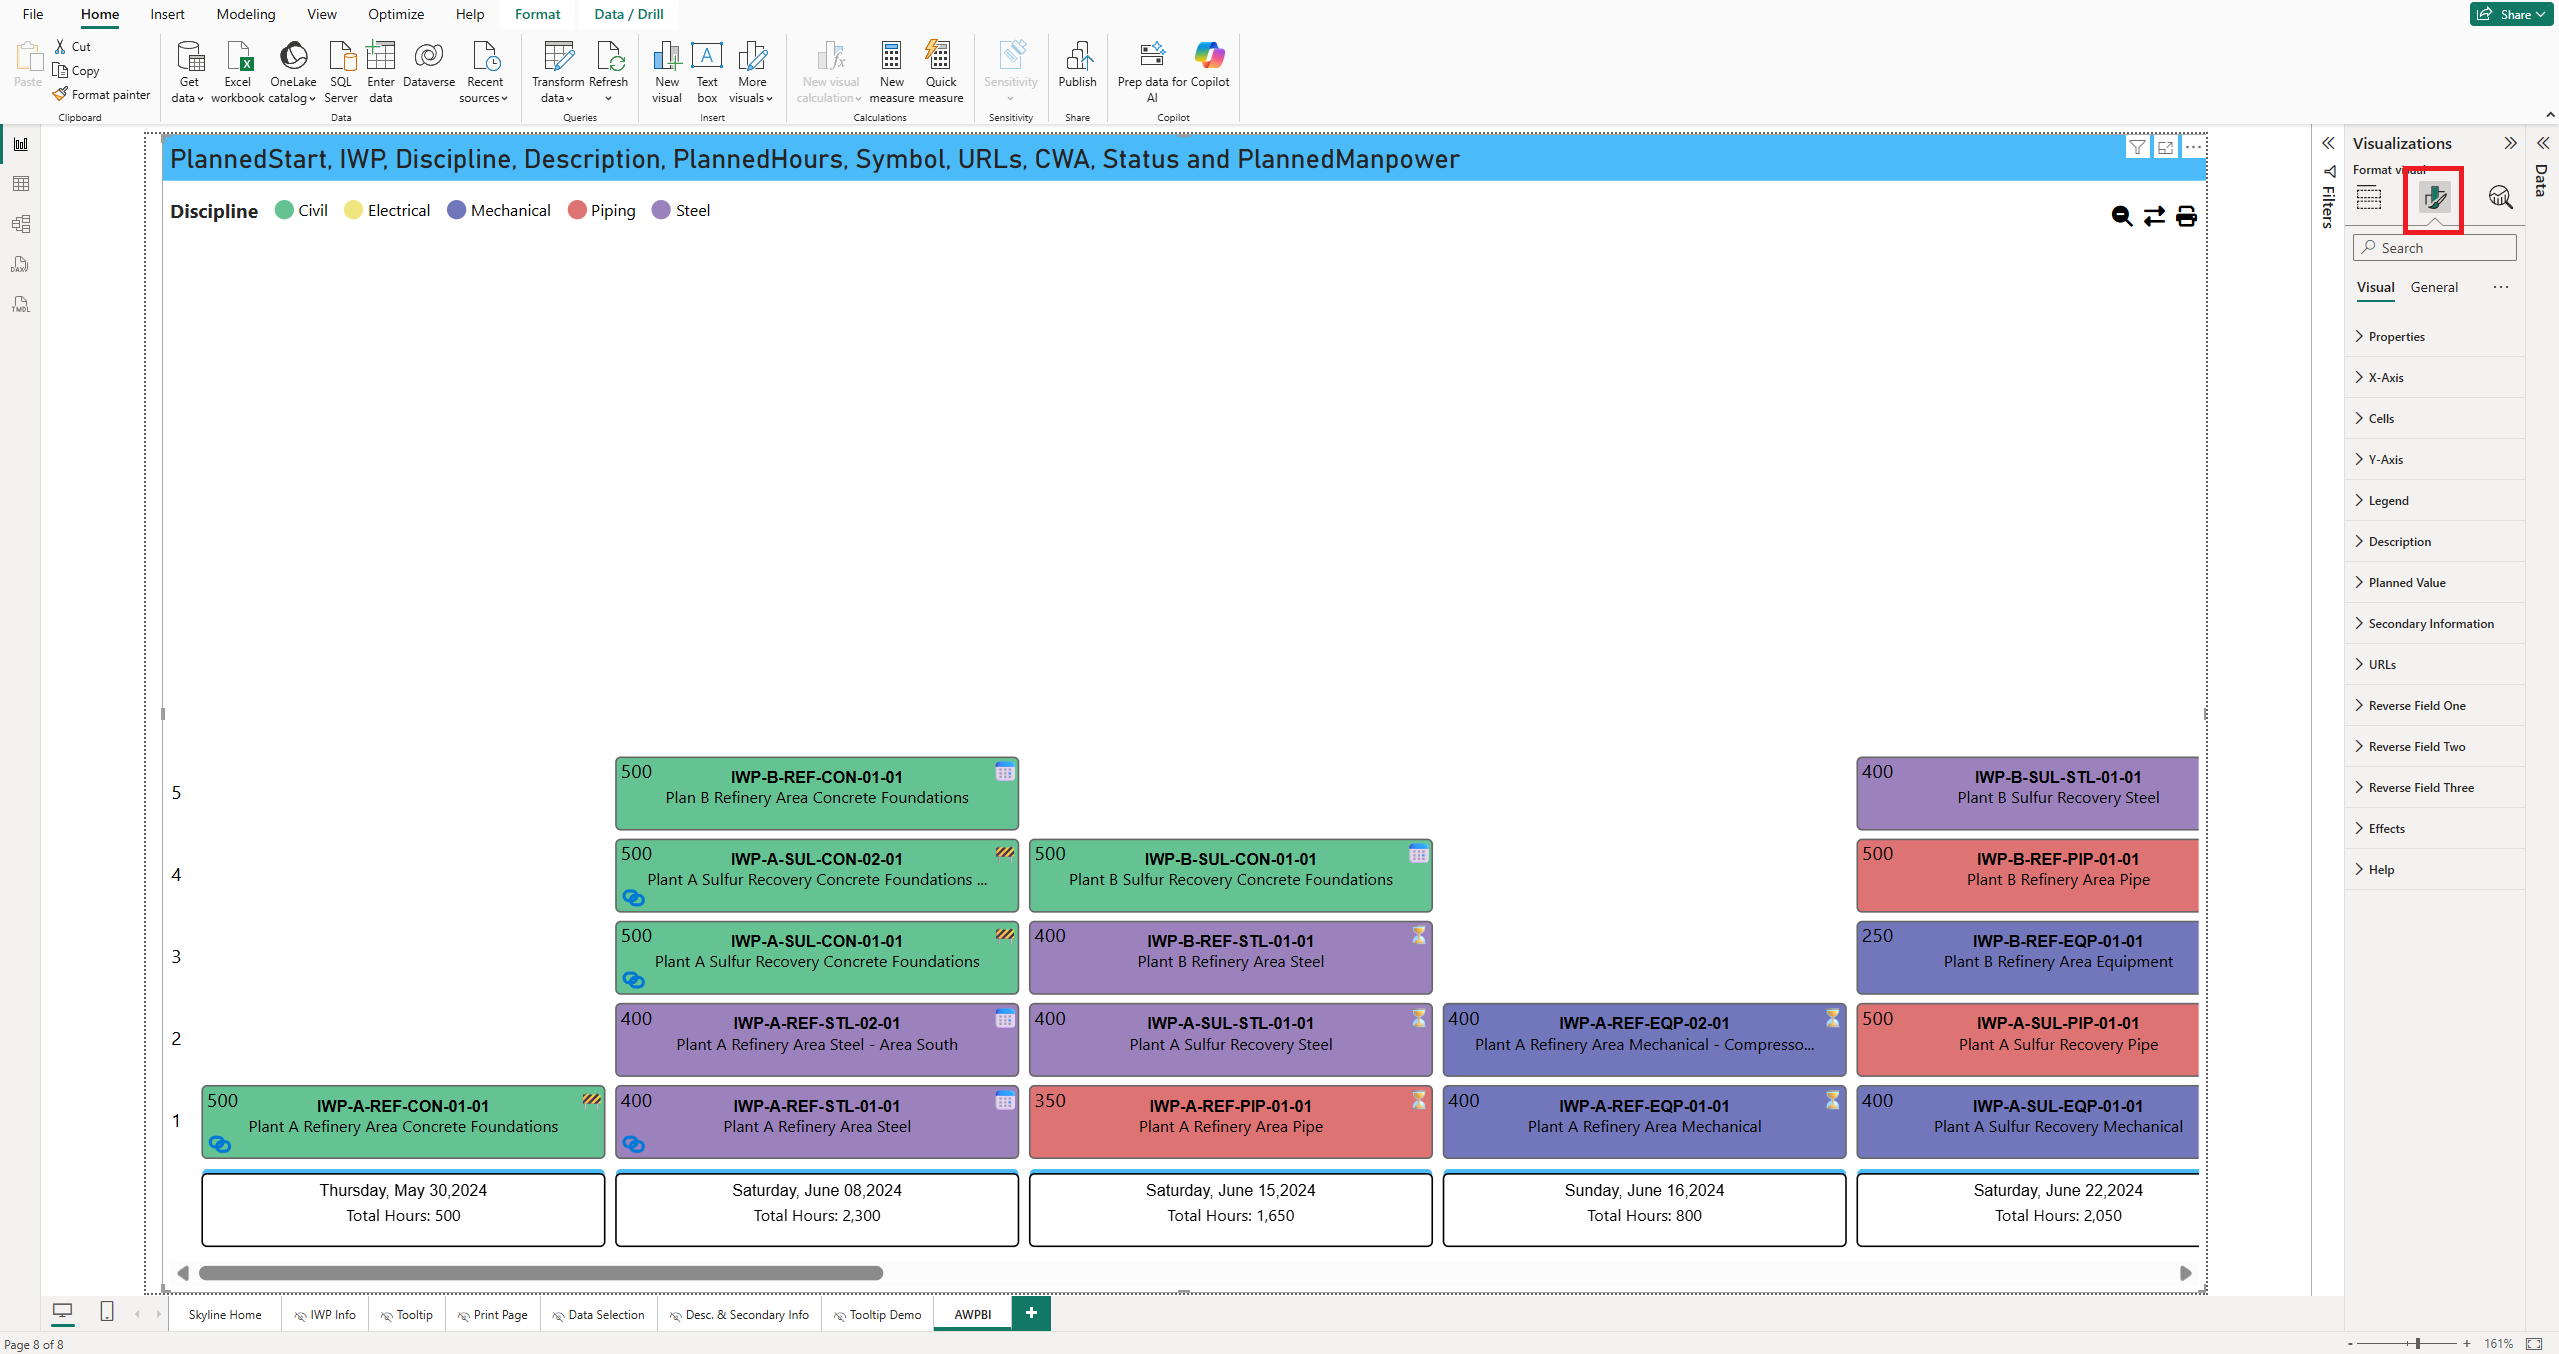Image resolution: width=2559 pixels, height=1354 pixels.
Task: Click the swap arrows icon on visual
Action: [2154, 216]
